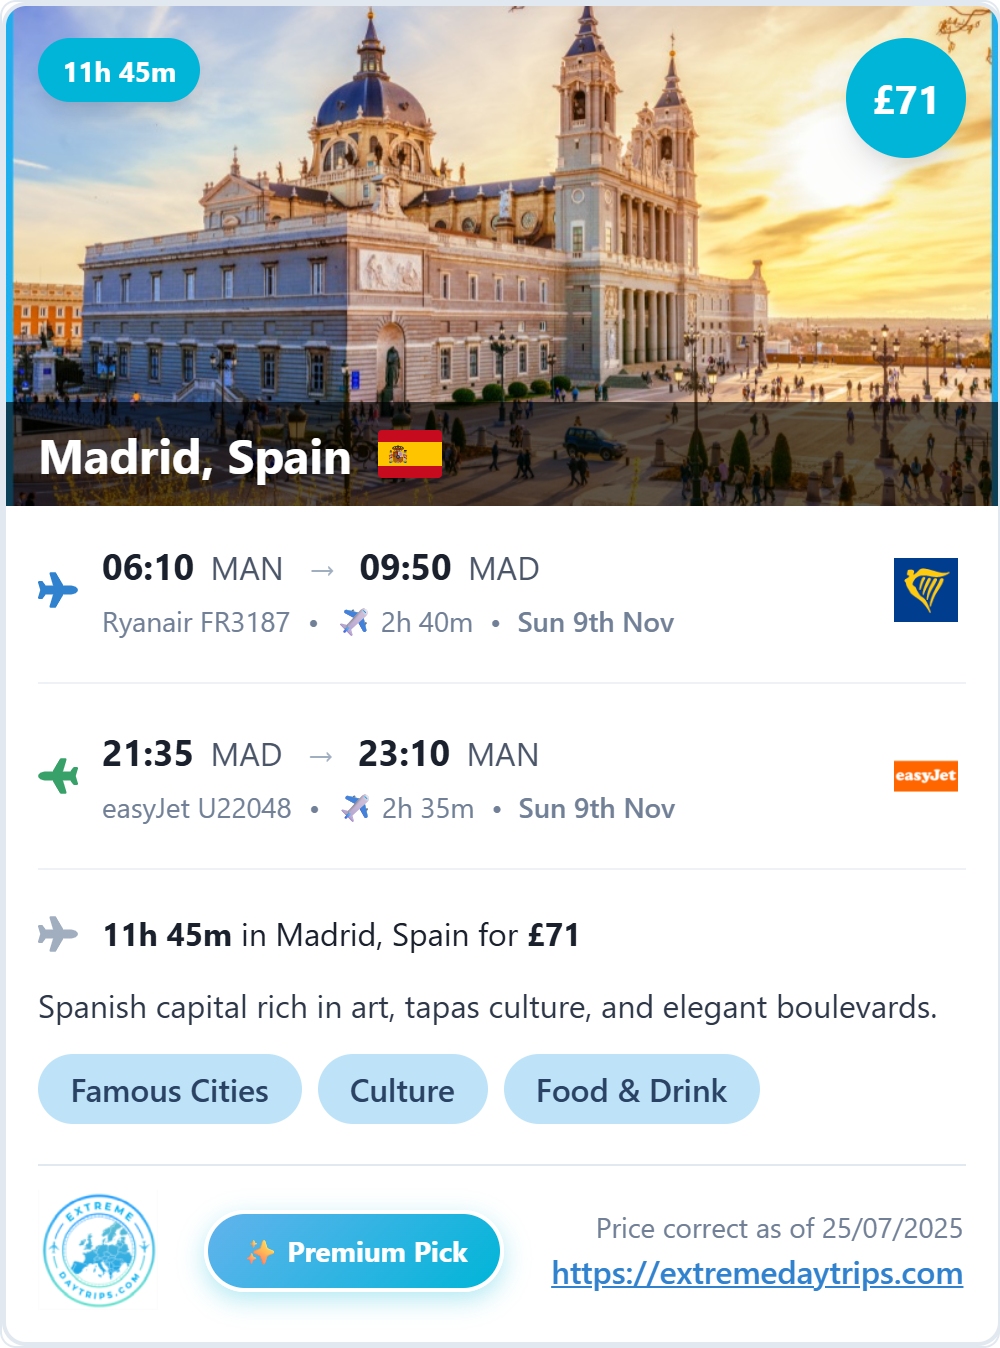Click the green return flight plane icon

pyautogui.click(x=58, y=776)
